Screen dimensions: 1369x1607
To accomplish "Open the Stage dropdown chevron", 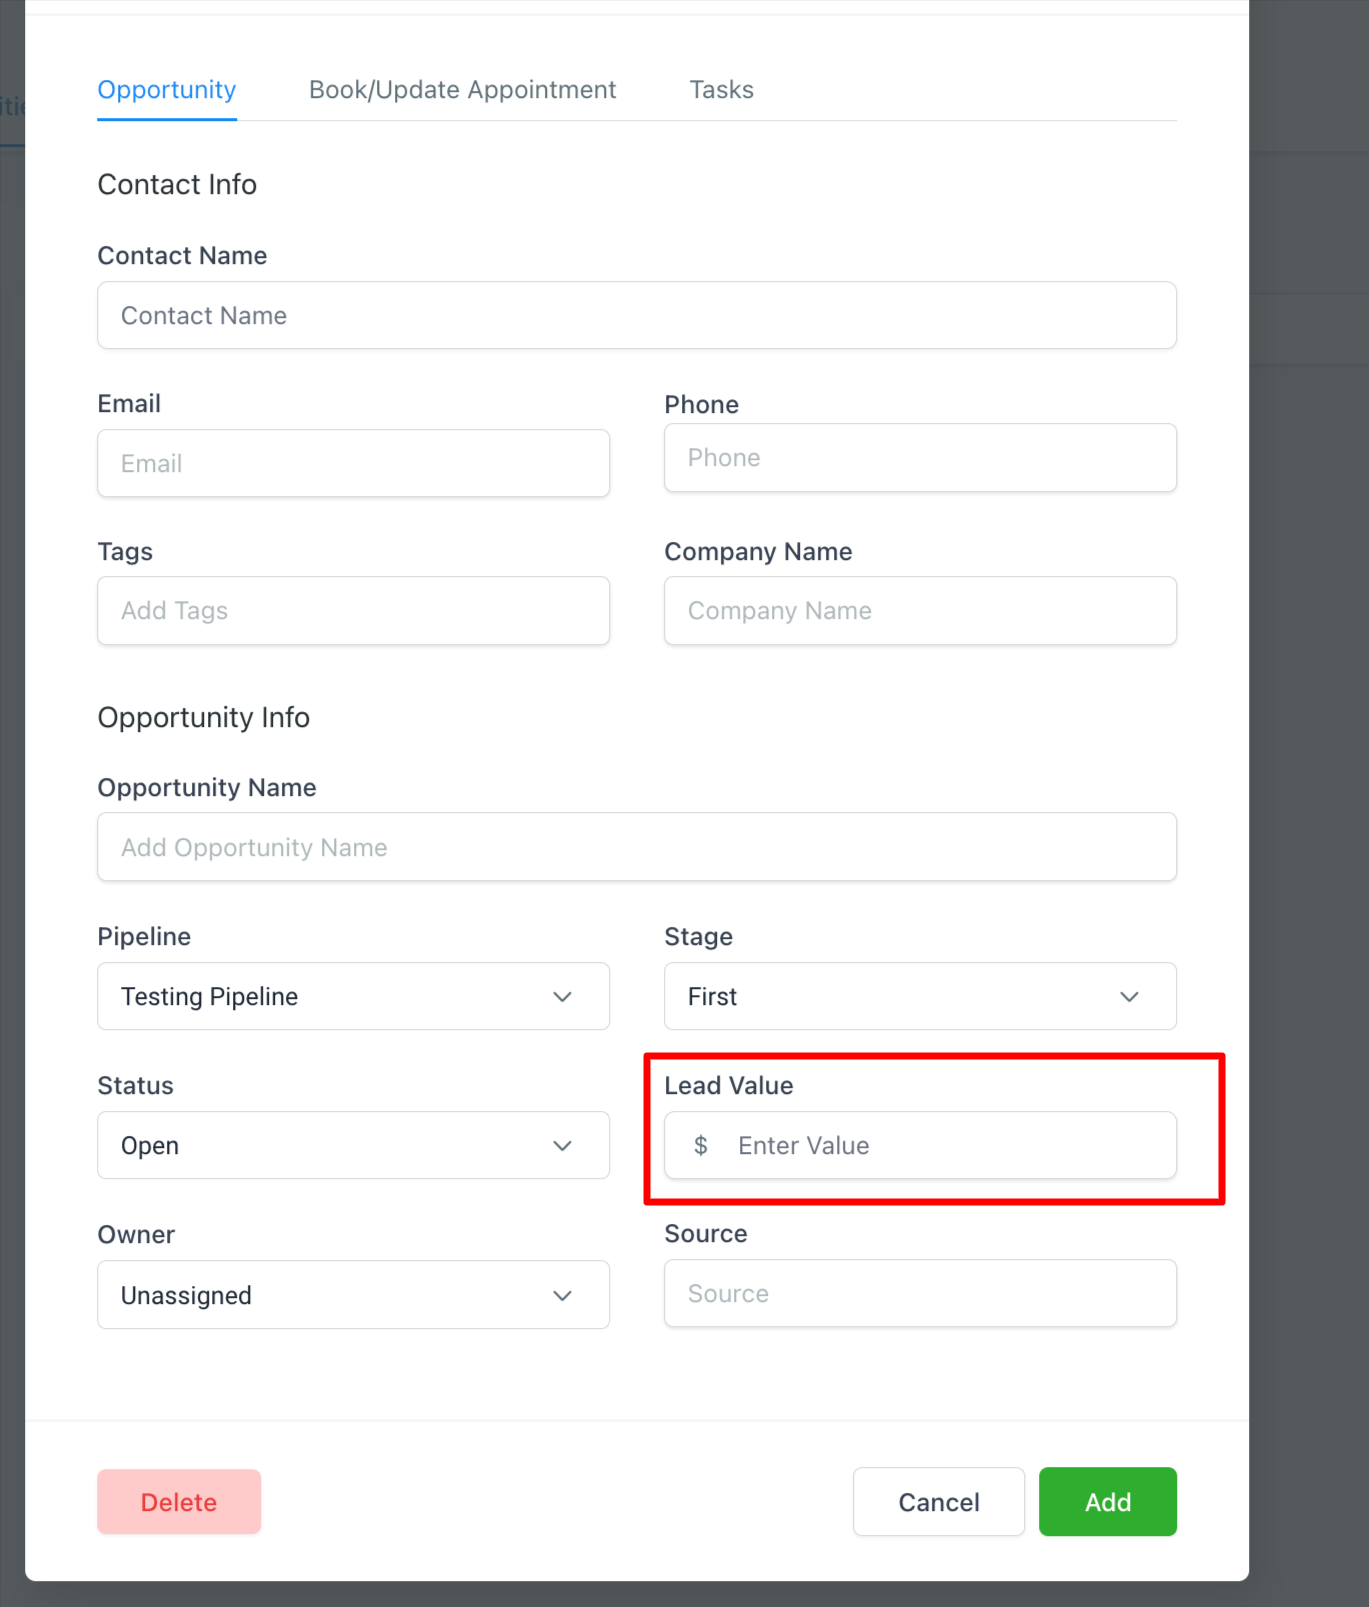I will point(1129,997).
